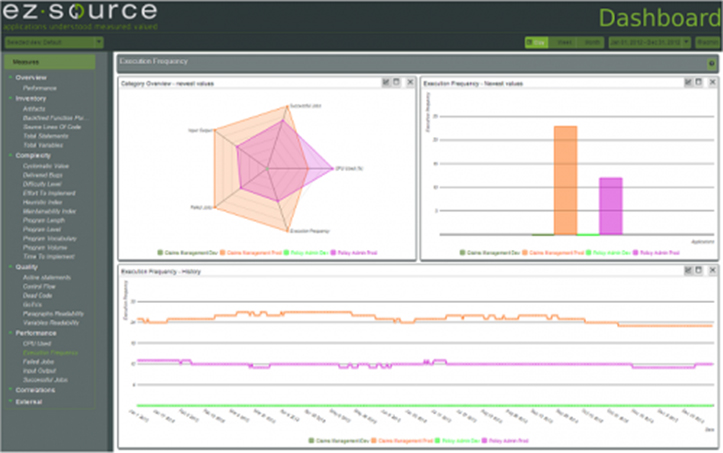Expand the External tree group
The height and width of the screenshot is (453, 723).
pyautogui.click(x=10, y=402)
